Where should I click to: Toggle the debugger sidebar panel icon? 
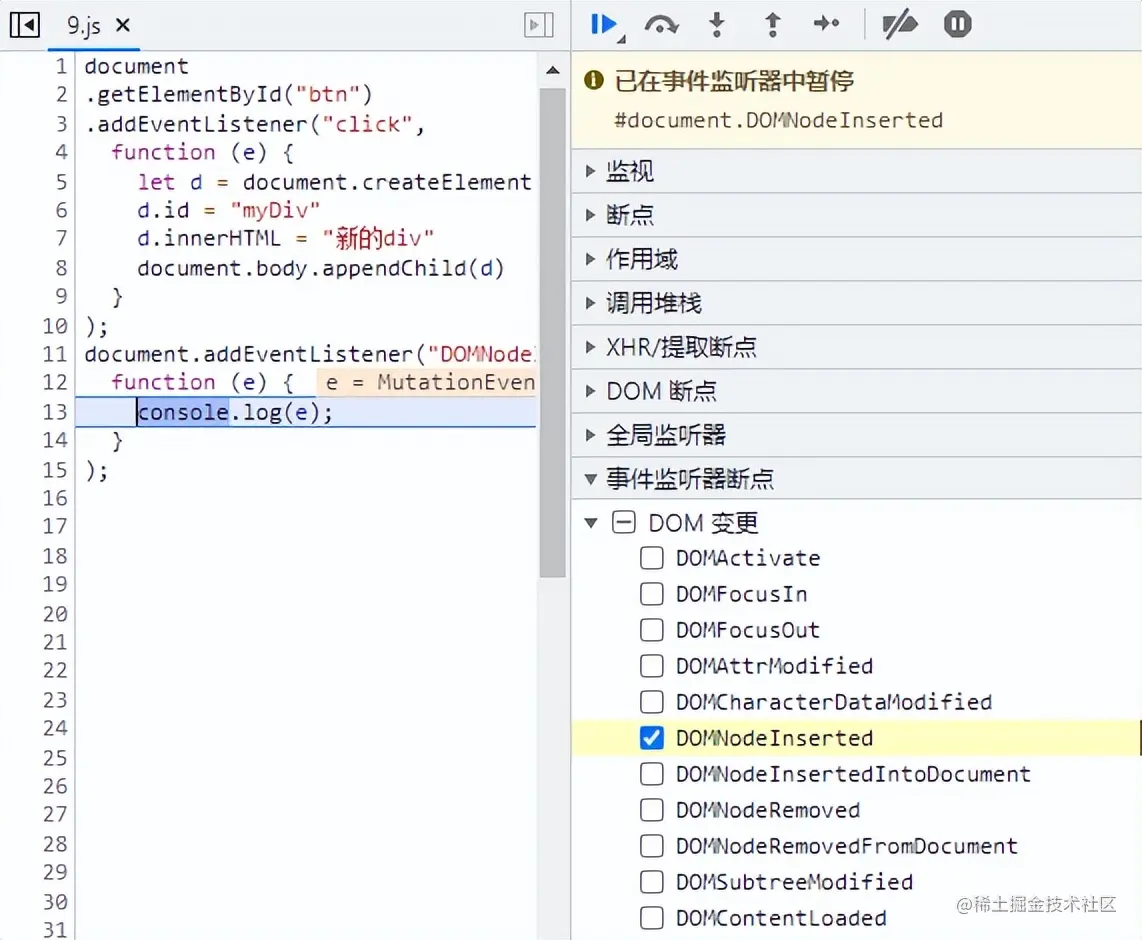[x=538, y=25]
